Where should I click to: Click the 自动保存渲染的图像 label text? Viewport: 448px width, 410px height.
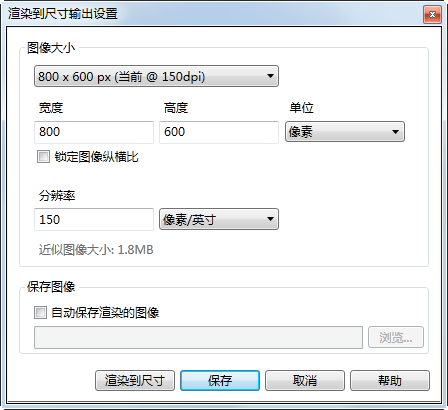click(x=105, y=313)
